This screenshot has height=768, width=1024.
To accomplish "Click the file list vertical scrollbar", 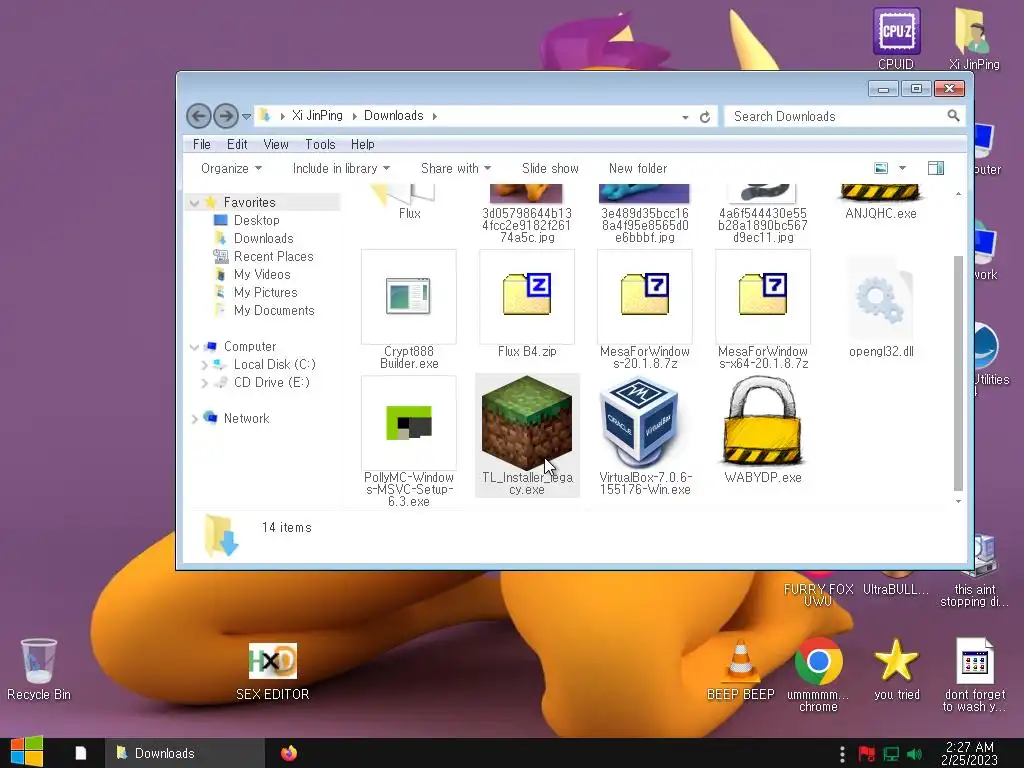I will click(958, 373).
